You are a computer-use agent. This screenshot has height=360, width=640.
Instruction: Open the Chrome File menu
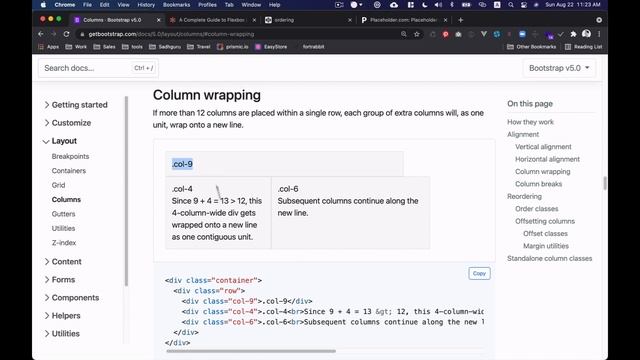(87, 5)
